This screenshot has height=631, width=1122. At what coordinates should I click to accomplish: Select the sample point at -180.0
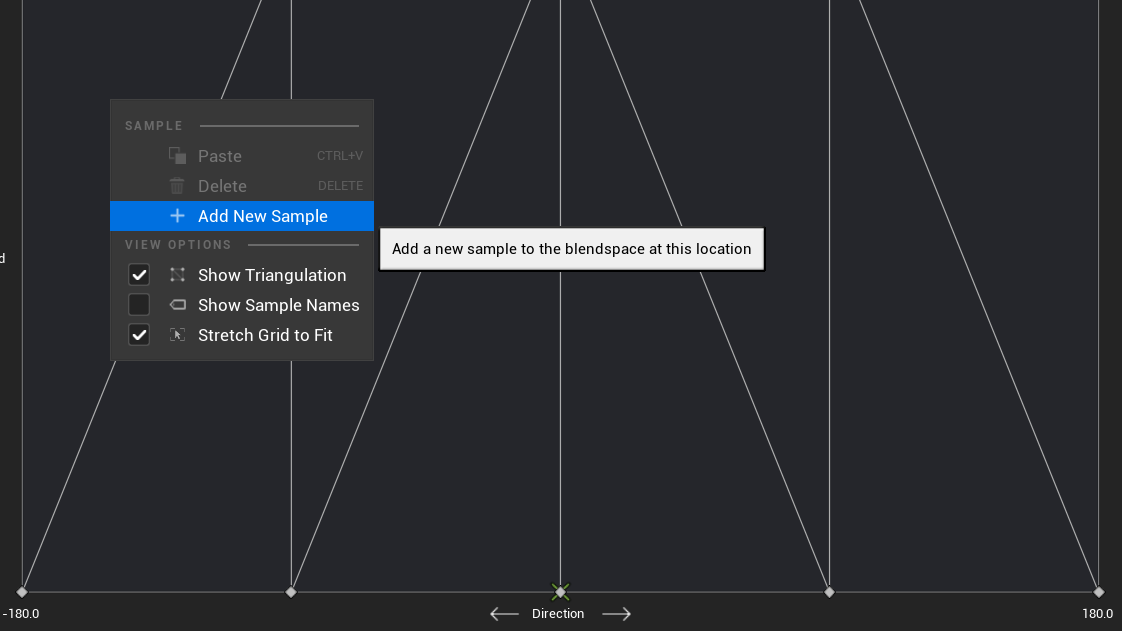coord(22,592)
